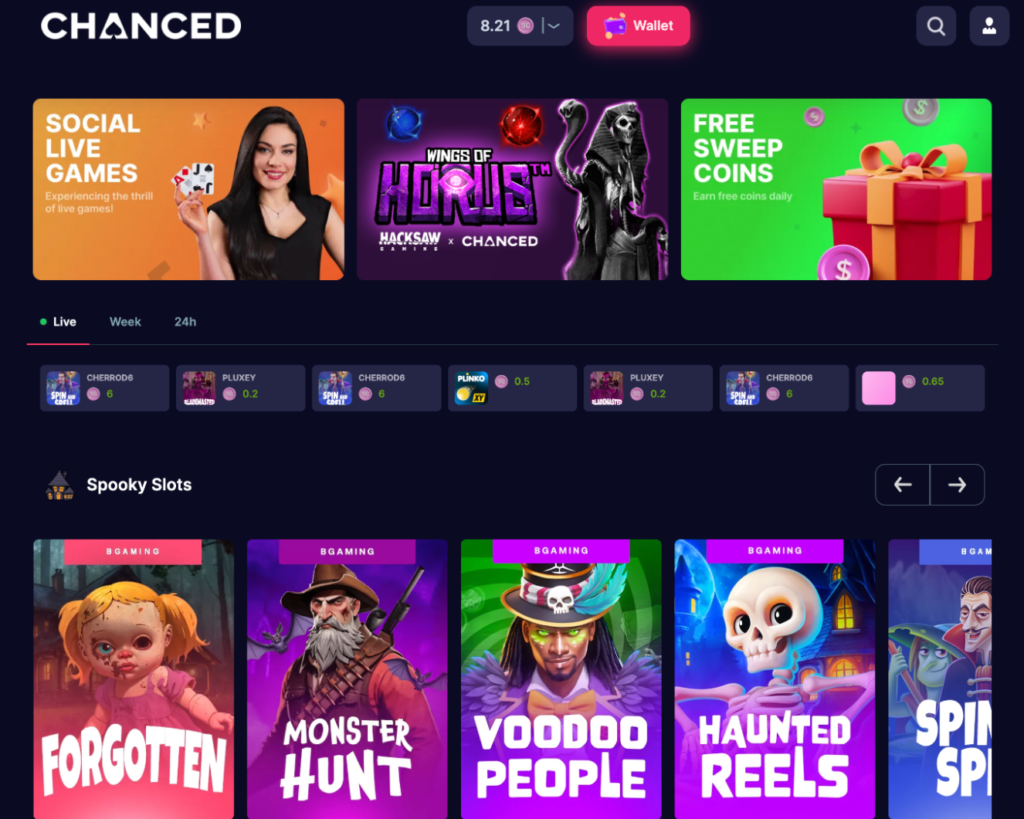Viewport: 1024px width, 819px height.
Task: Click the pink square in live feed
Action: click(x=878, y=388)
